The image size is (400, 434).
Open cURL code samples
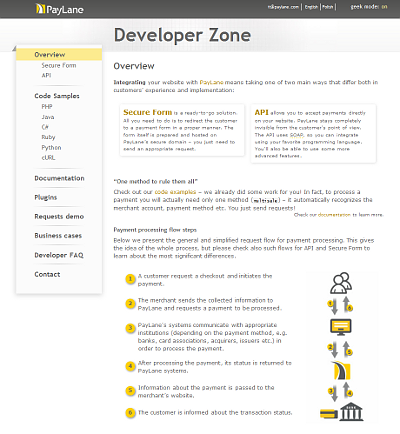(x=48, y=158)
